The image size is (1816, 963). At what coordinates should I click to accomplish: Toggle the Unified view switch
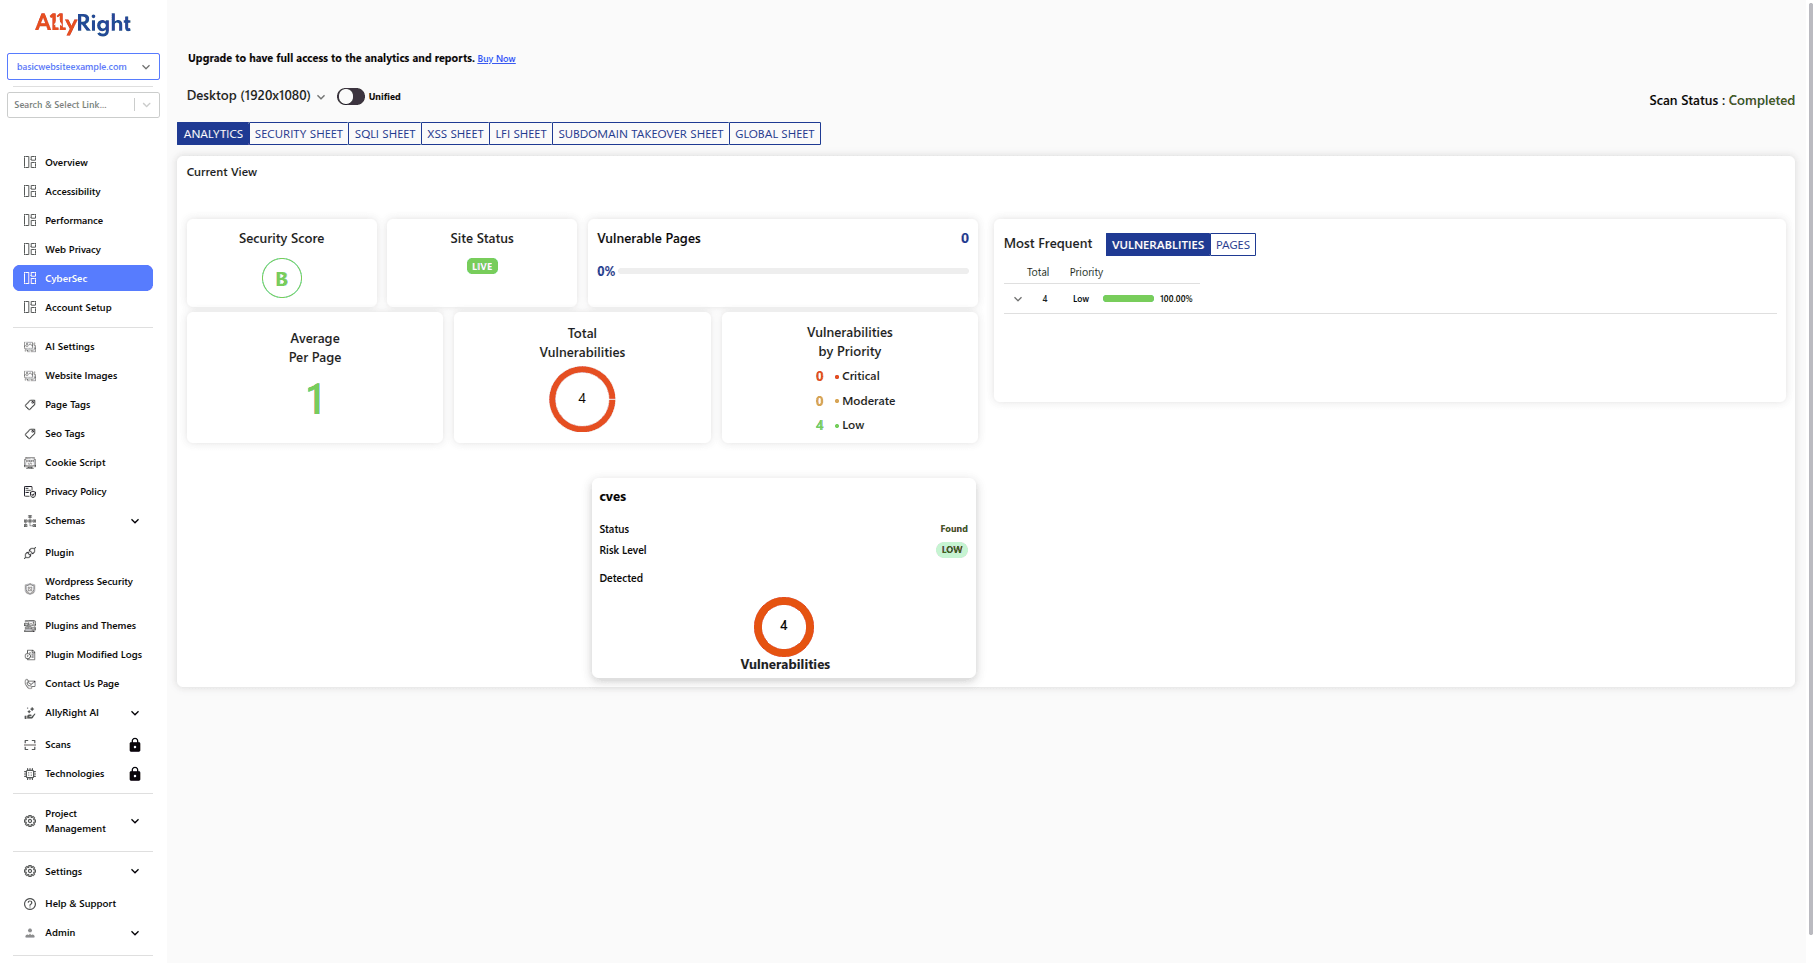[x=350, y=96]
